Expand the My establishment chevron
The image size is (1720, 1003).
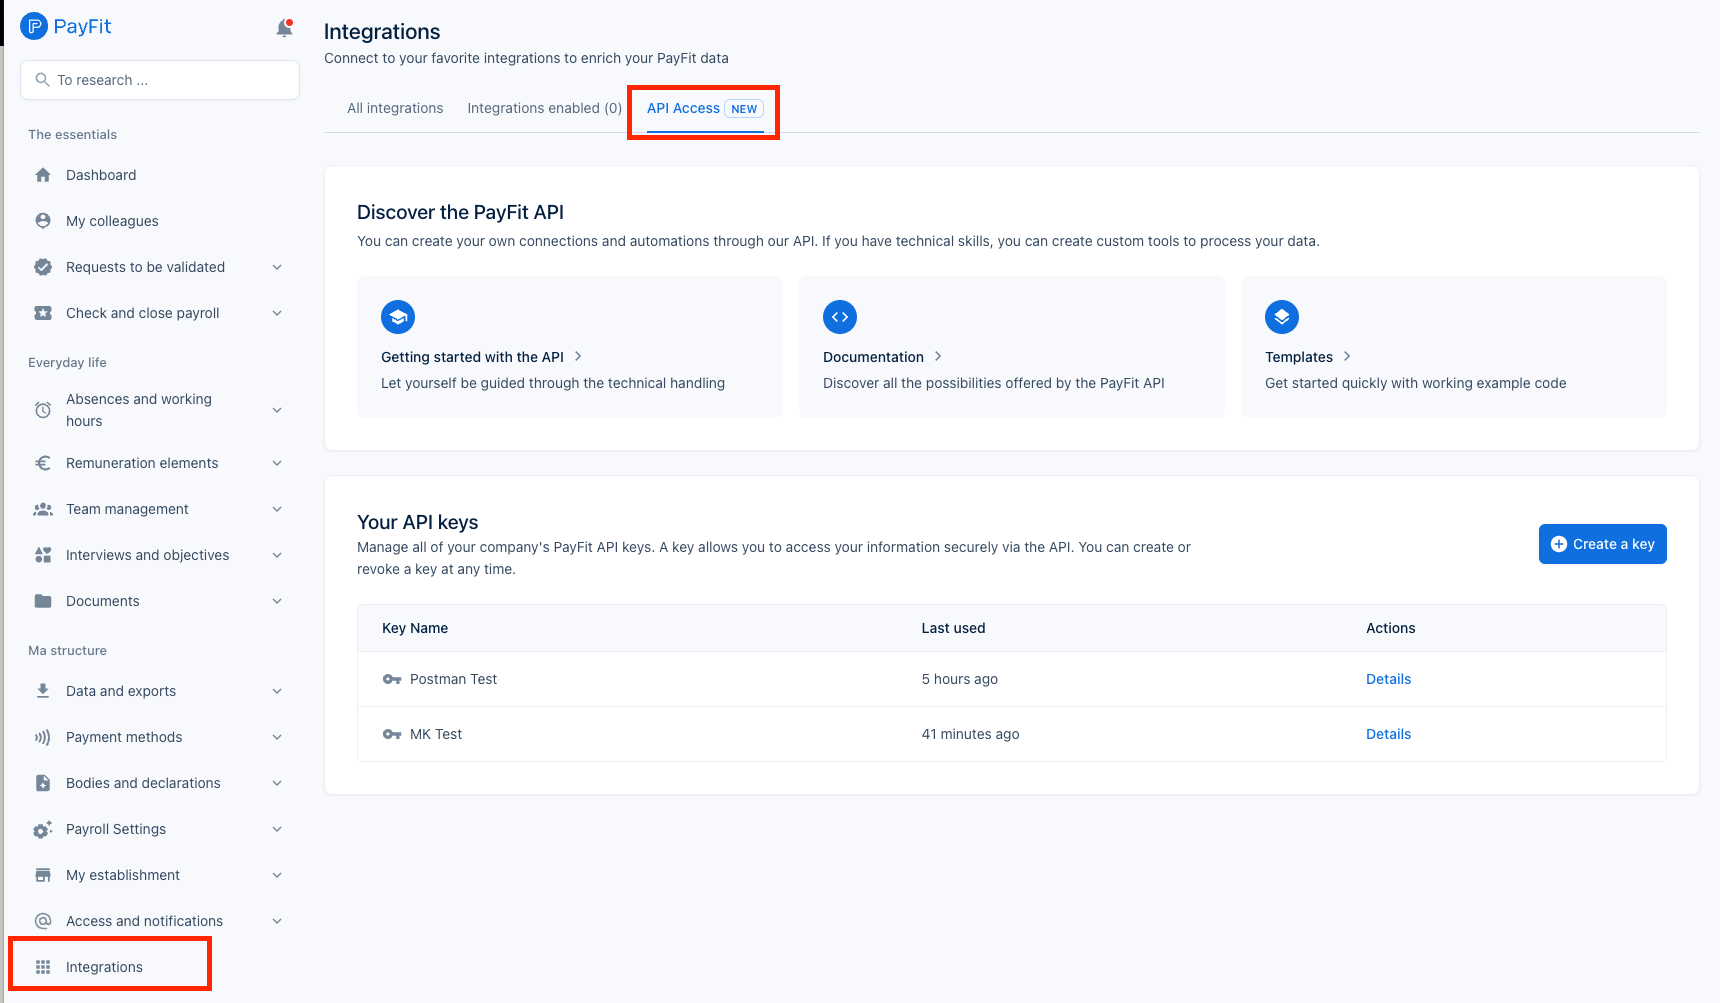pyautogui.click(x=277, y=875)
